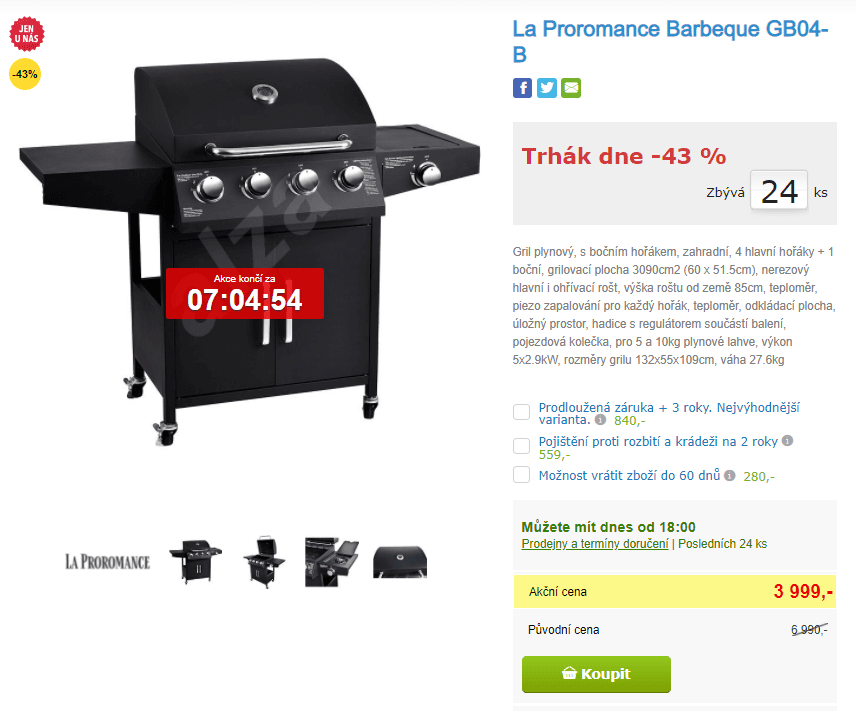The height and width of the screenshot is (711, 856).
Task: Share product on Twitter
Action: pyautogui.click(x=546, y=88)
